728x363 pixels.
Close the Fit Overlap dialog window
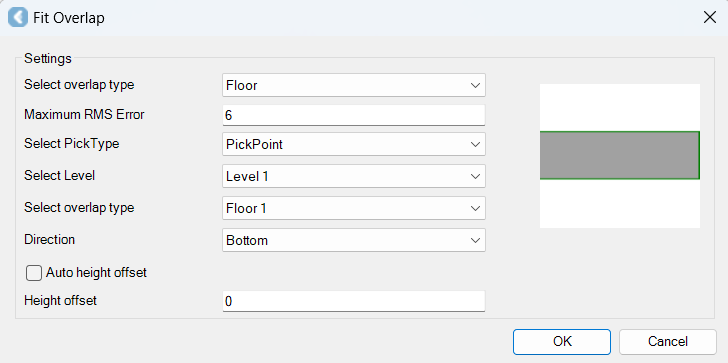[709, 18]
